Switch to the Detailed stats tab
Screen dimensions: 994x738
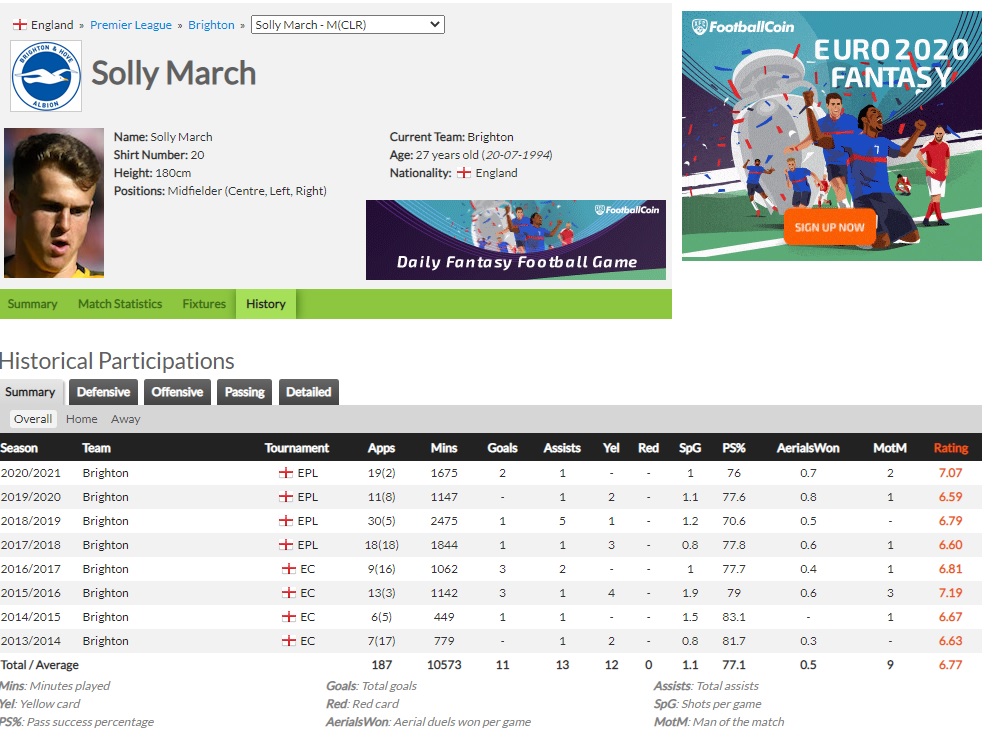tap(309, 392)
